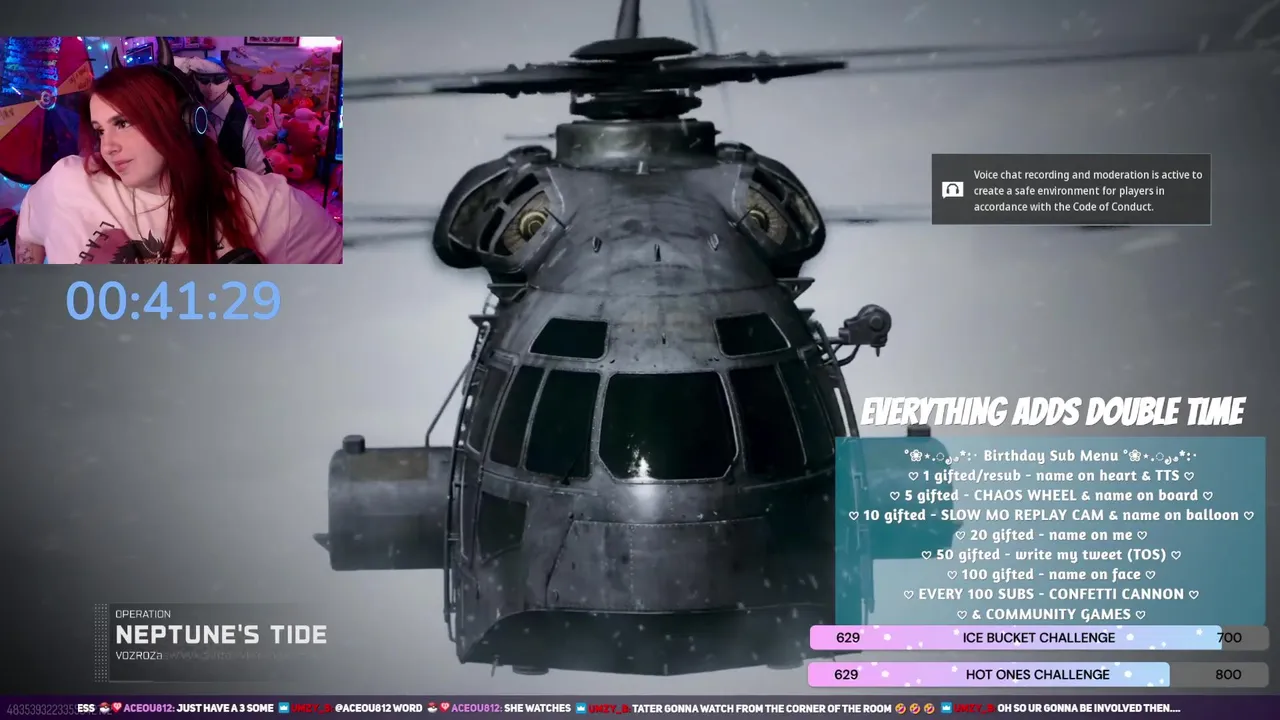This screenshot has width=1280, height=720.
Task: Click the '20 gifted - name on me' line
Action: (1051, 535)
